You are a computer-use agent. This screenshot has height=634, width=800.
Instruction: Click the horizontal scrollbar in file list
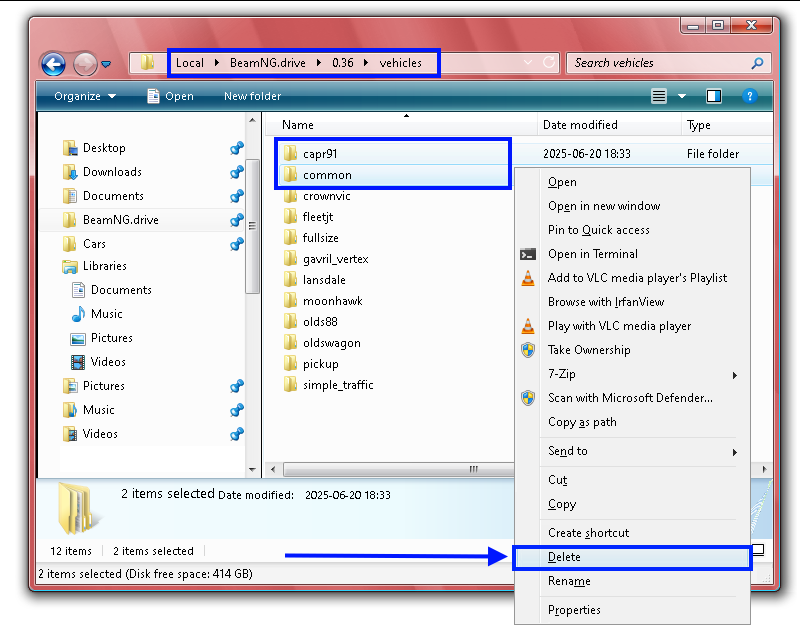(398, 469)
